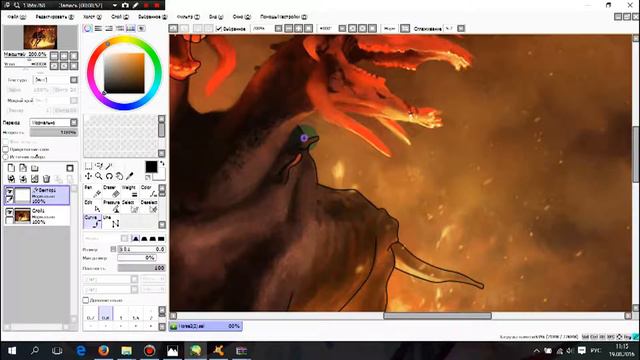Show the color wheel panel icon
Viewport: 640px width, 360px height.
tap(88, 28)
